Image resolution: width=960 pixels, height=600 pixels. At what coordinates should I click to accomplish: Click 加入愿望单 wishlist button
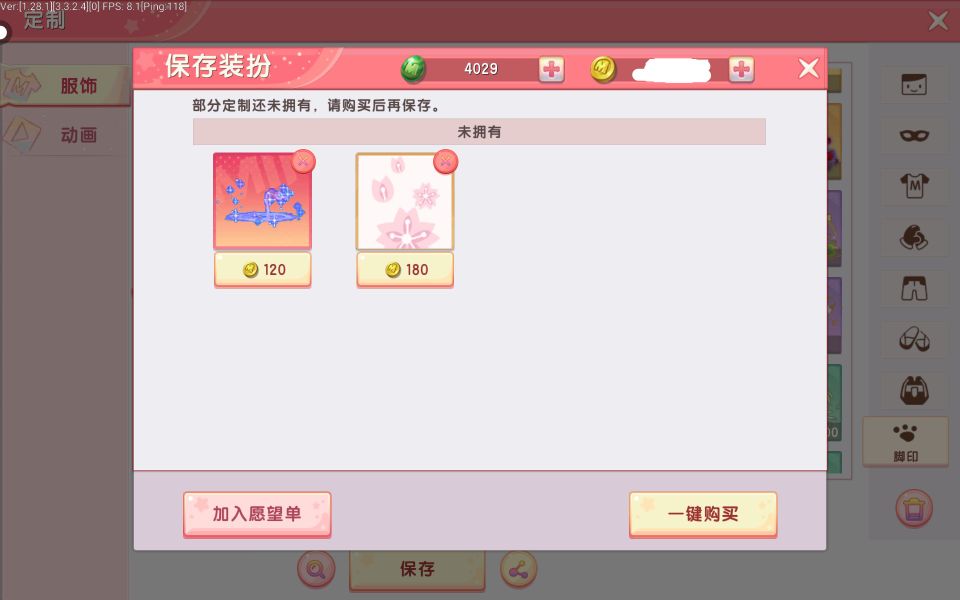[x=257, y=514]
